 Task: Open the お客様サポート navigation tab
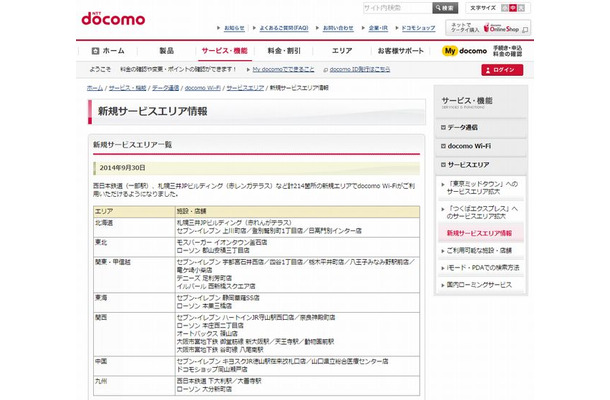point(400,51)
